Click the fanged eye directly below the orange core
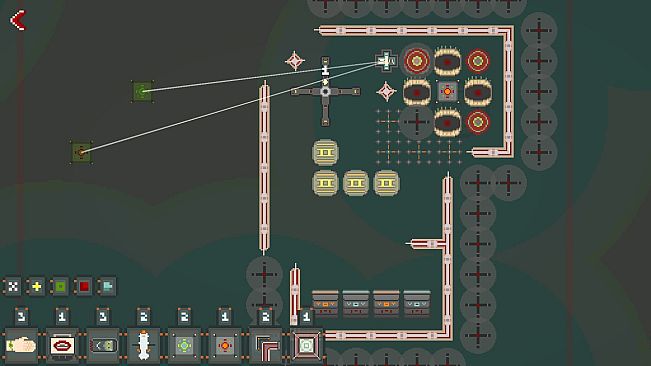 coord(447,122)
